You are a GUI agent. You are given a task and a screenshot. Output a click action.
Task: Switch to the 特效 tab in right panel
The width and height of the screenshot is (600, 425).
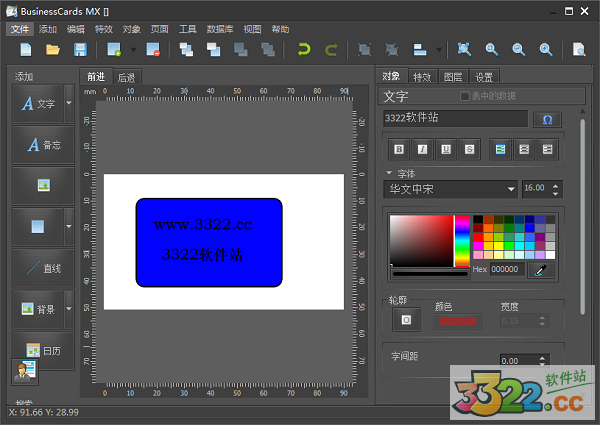click(x=422, y=77)
